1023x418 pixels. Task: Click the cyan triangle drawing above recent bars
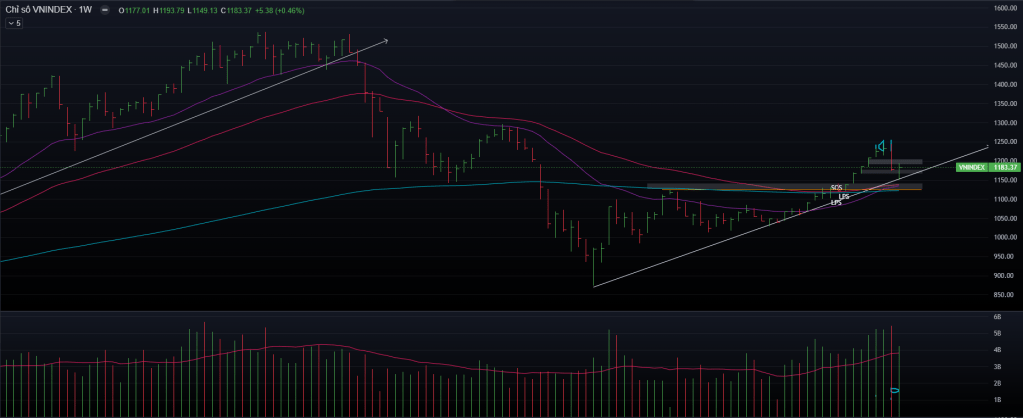(880, 147)
